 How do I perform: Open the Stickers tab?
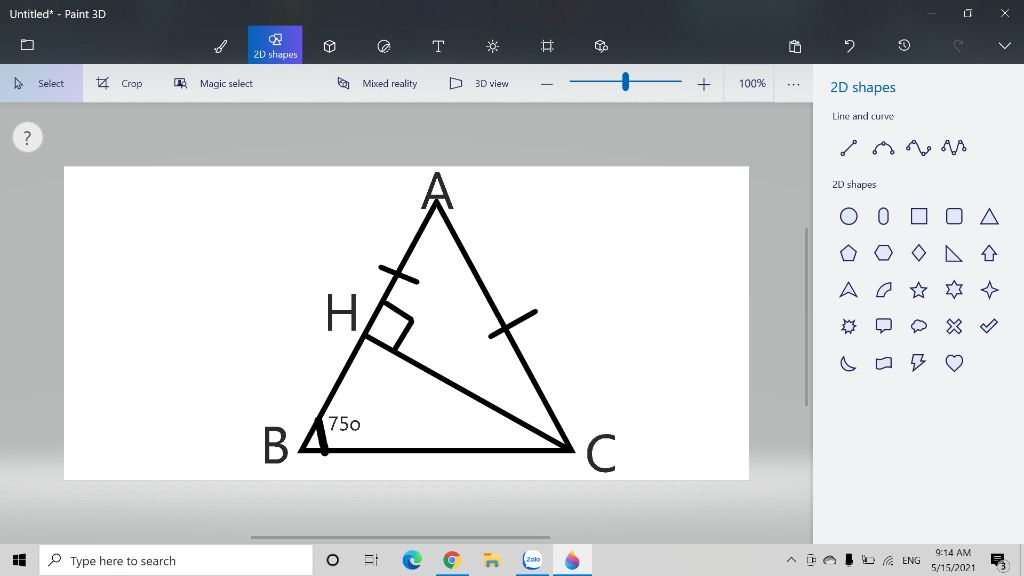pos(384,46)
